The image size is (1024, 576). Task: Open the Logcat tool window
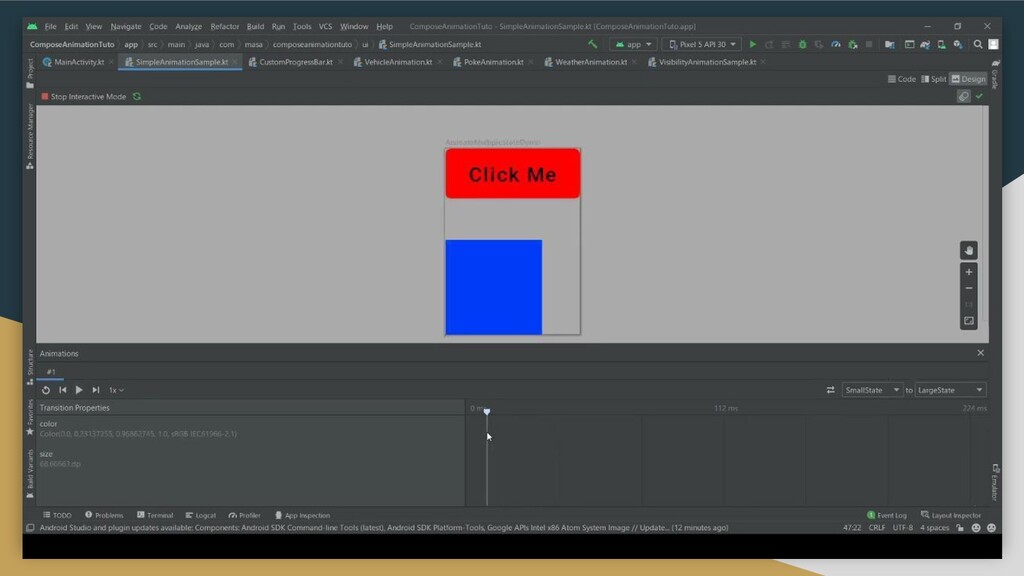pyautogui.click(x=200, y=515)
